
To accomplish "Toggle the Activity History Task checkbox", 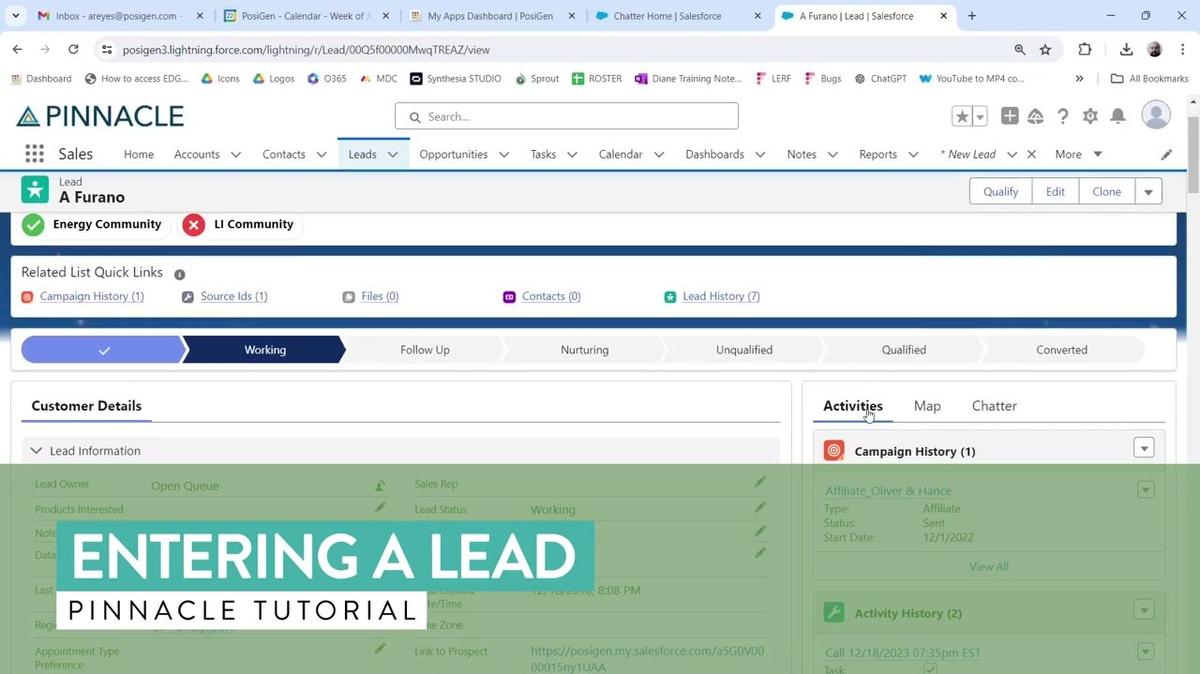I will [x=930, y=669].
